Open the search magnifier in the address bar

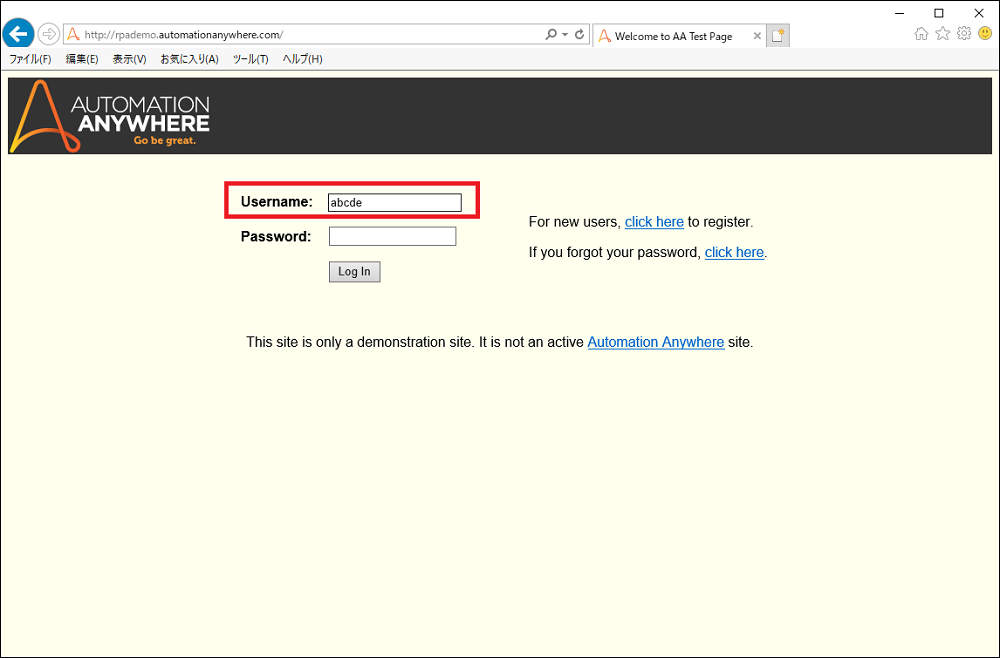[x=551, y=33]
